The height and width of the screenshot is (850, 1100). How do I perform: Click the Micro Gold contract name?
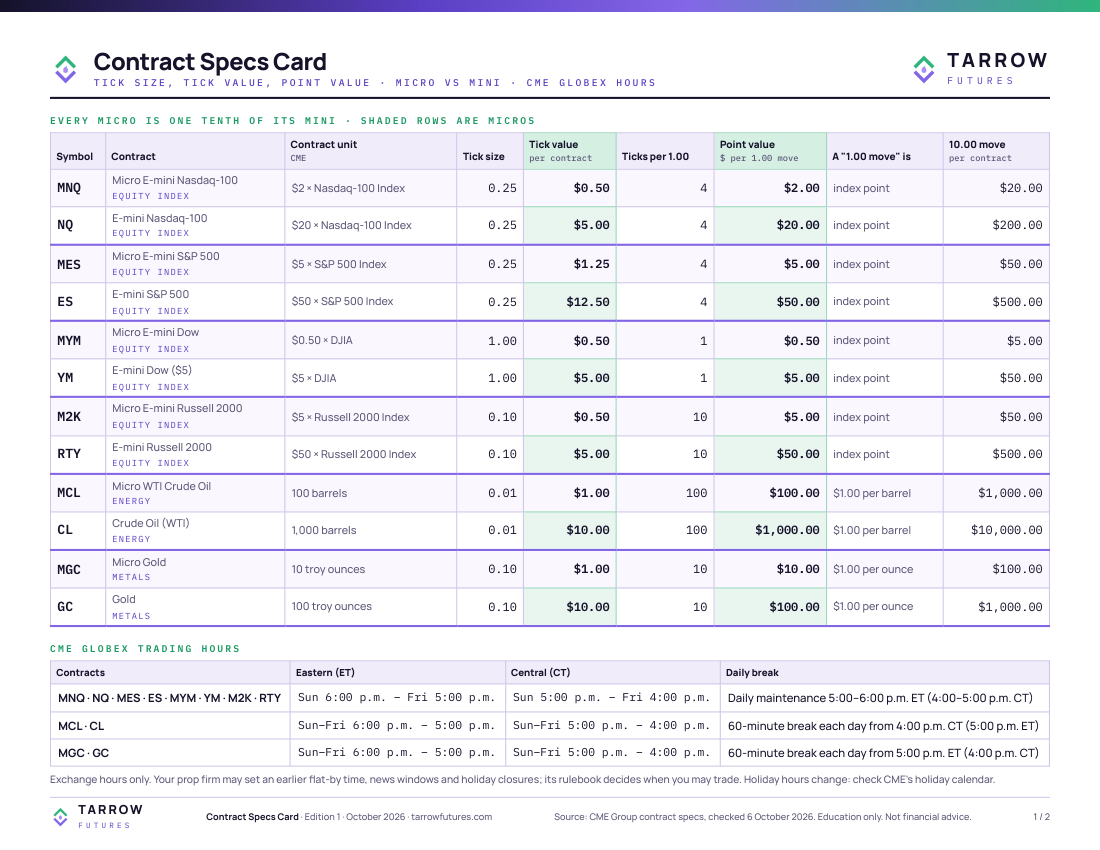(x=139, y=562)
